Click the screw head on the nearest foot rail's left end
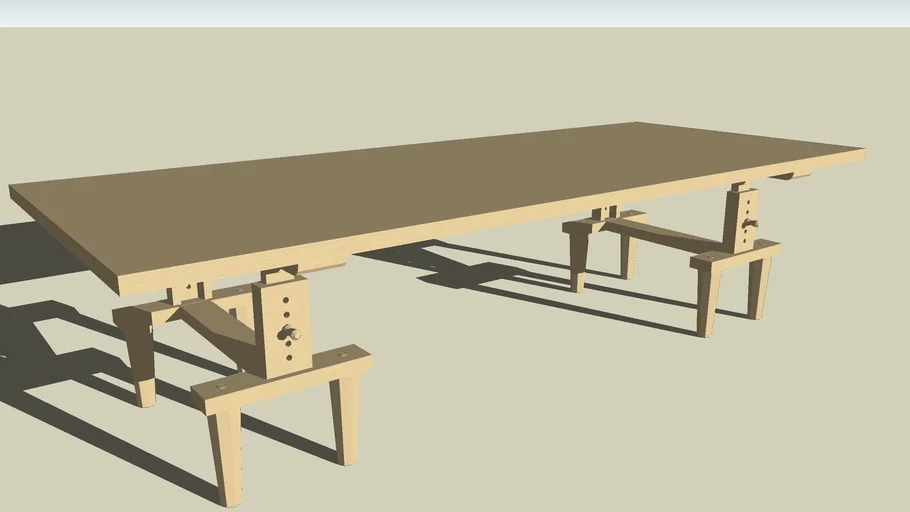The image size is (910, 512). coord(221,384)
